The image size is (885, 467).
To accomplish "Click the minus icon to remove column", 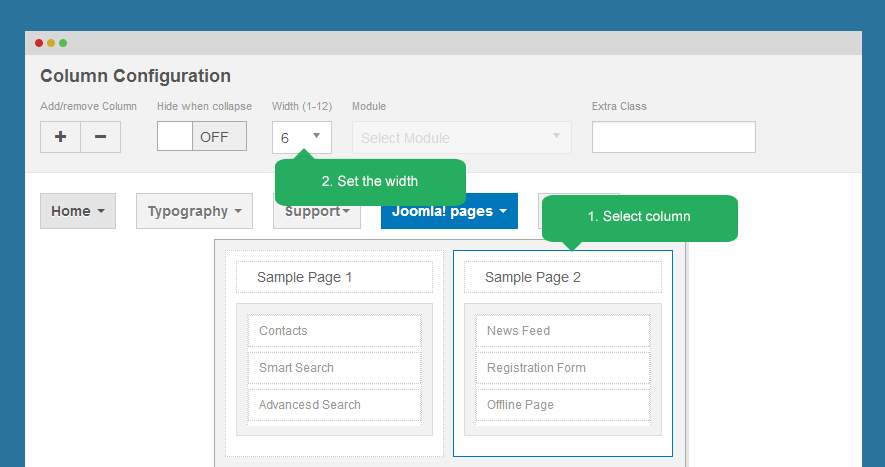I will click(x=100, y=137).
